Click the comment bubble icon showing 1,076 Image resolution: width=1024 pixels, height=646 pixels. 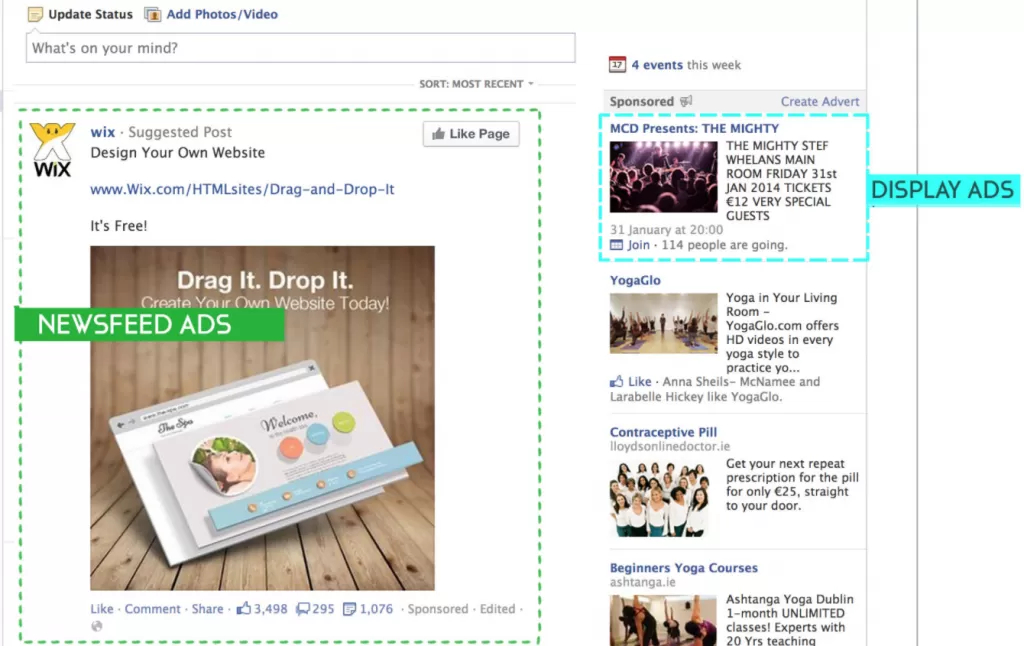coord(349,608)
